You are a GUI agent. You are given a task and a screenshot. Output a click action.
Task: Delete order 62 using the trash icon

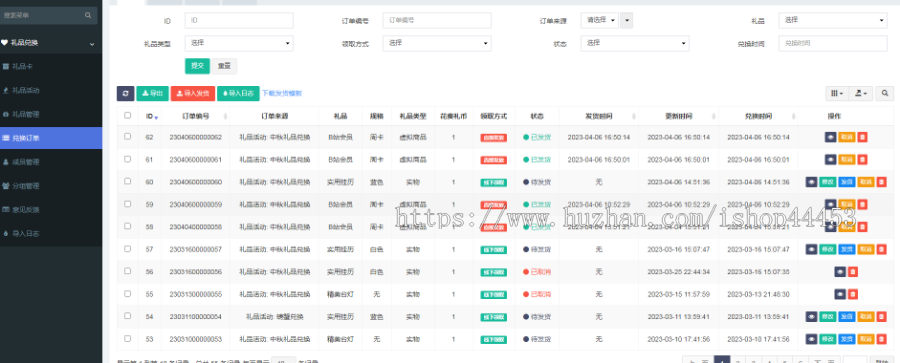coord(862,137)
